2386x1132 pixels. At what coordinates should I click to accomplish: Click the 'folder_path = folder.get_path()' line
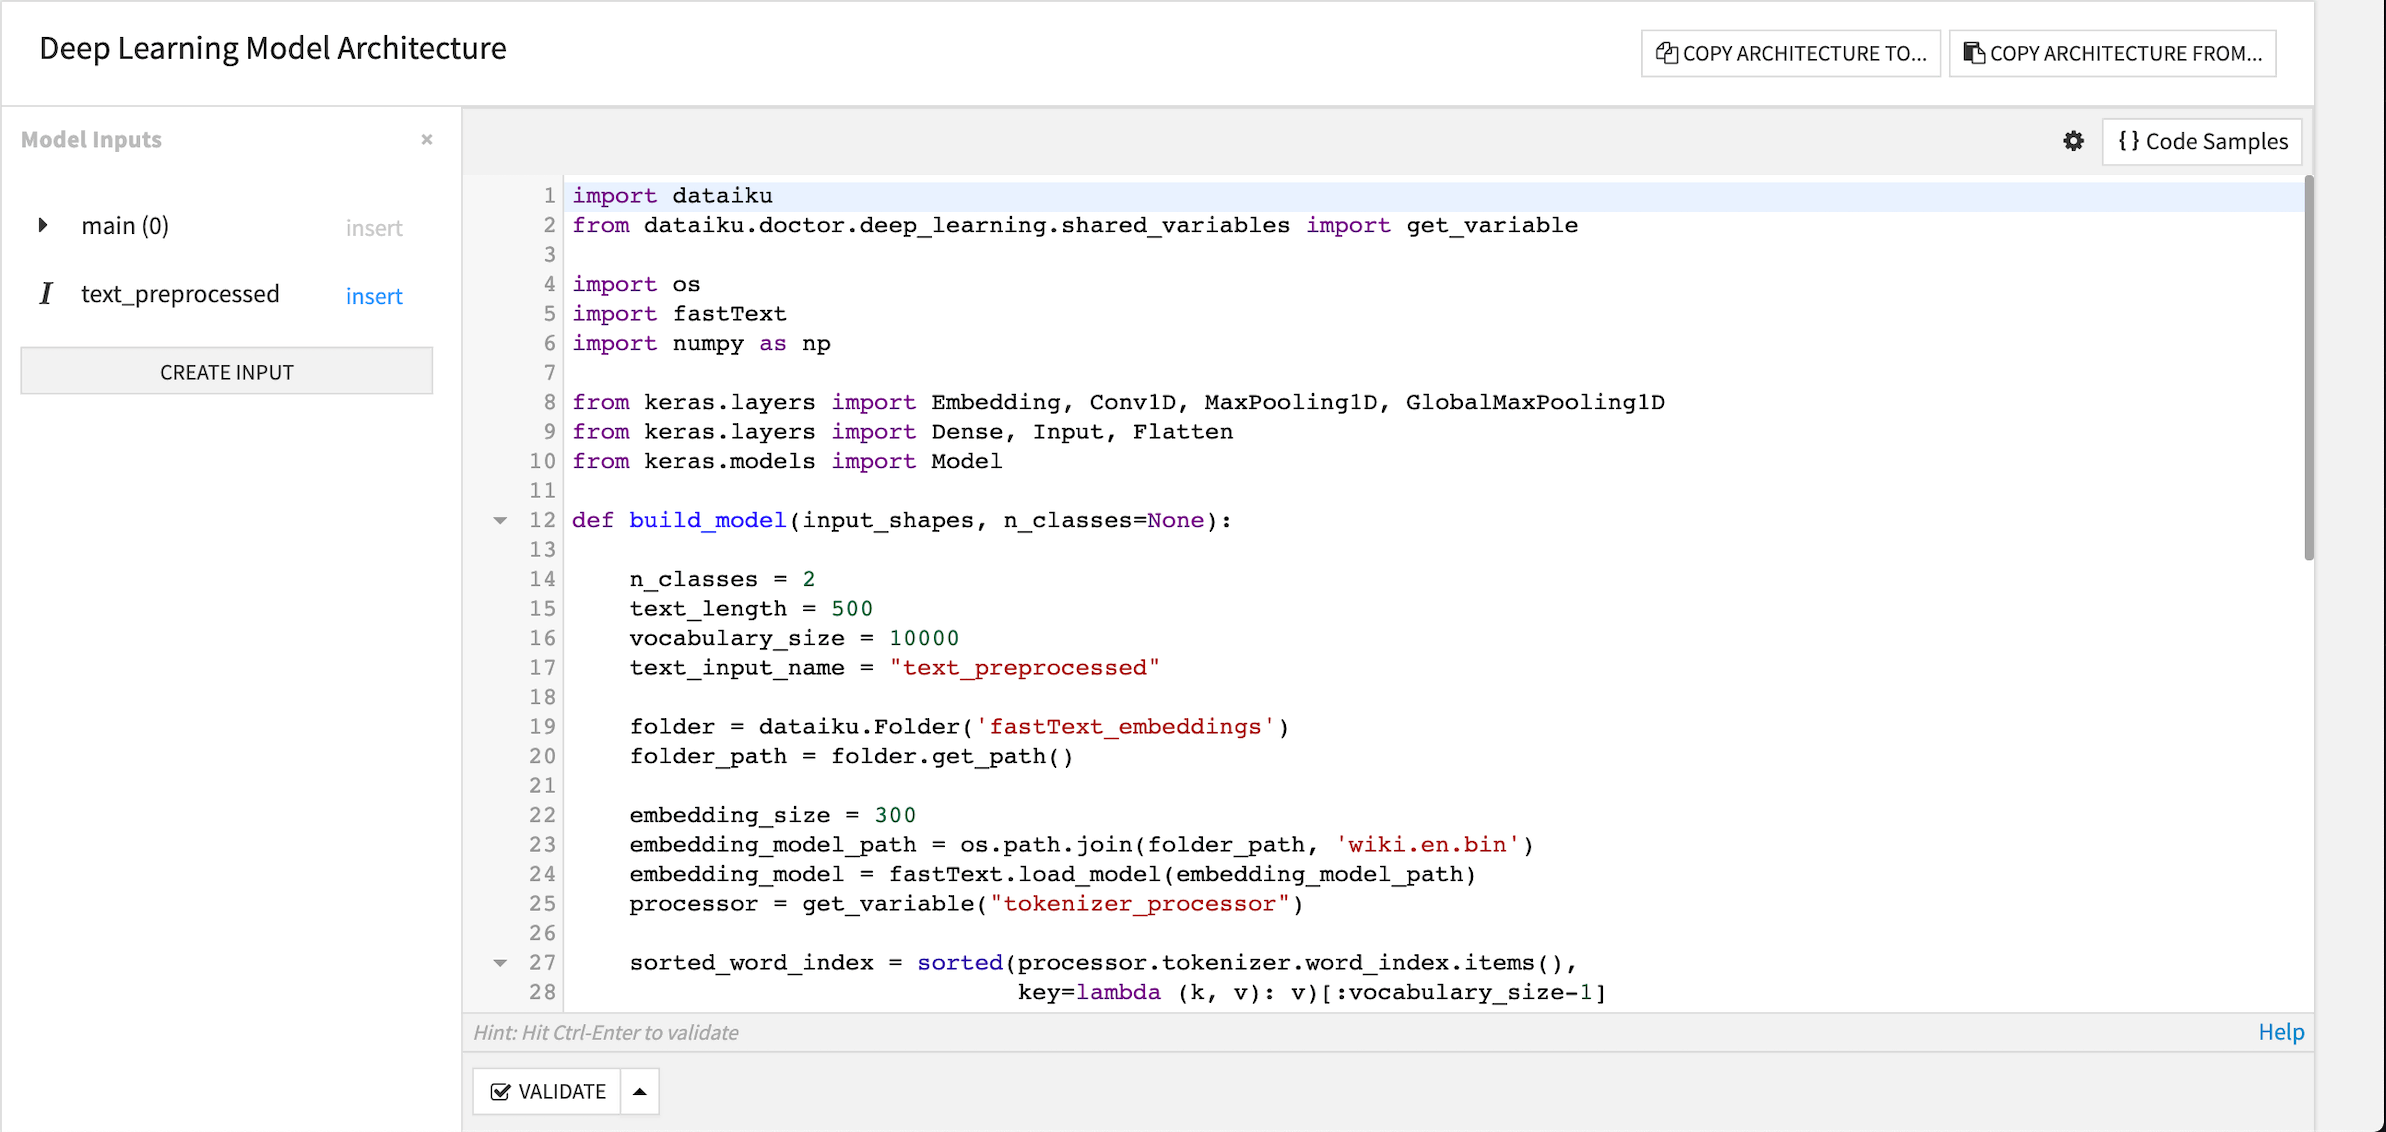[851, 756]
